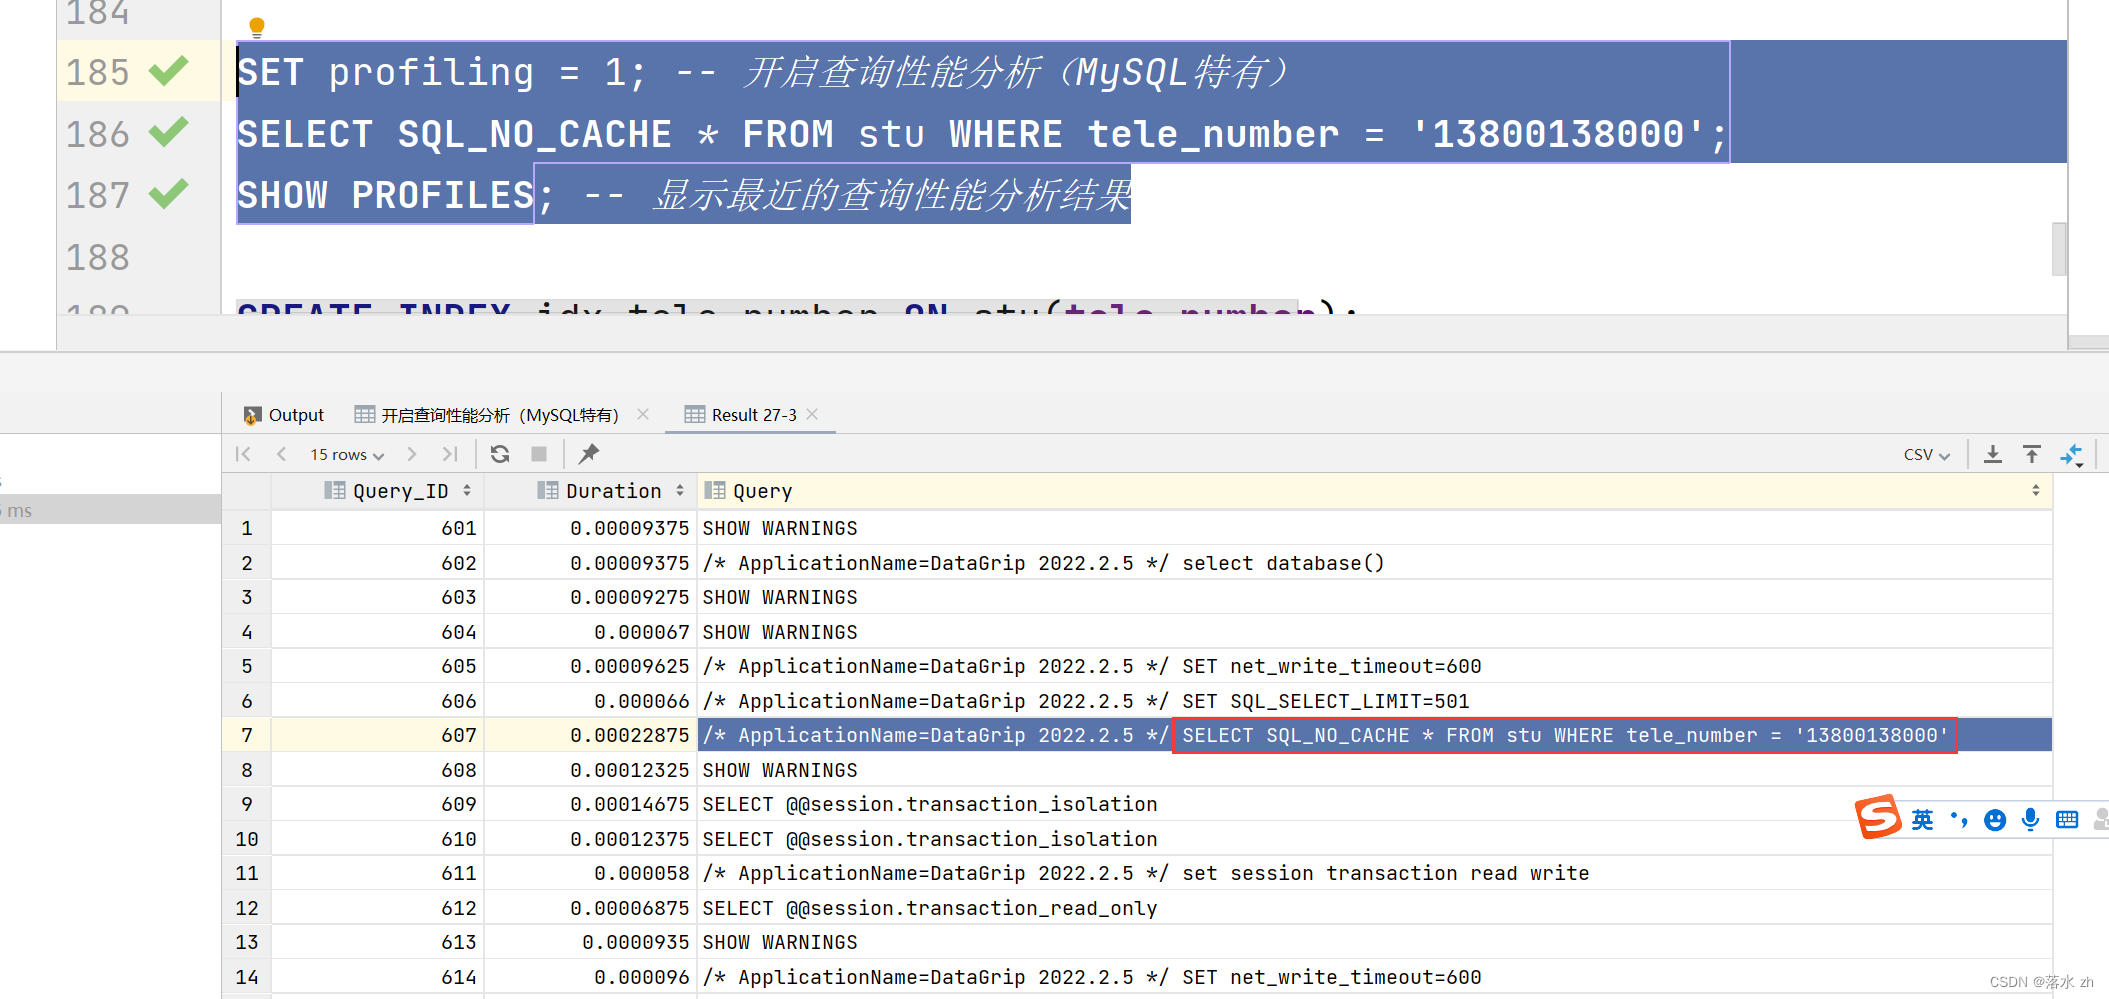This screenshot has height=999, width=2109.
Task: Select Query cell 'select database()'
Action: [1374, 563]
